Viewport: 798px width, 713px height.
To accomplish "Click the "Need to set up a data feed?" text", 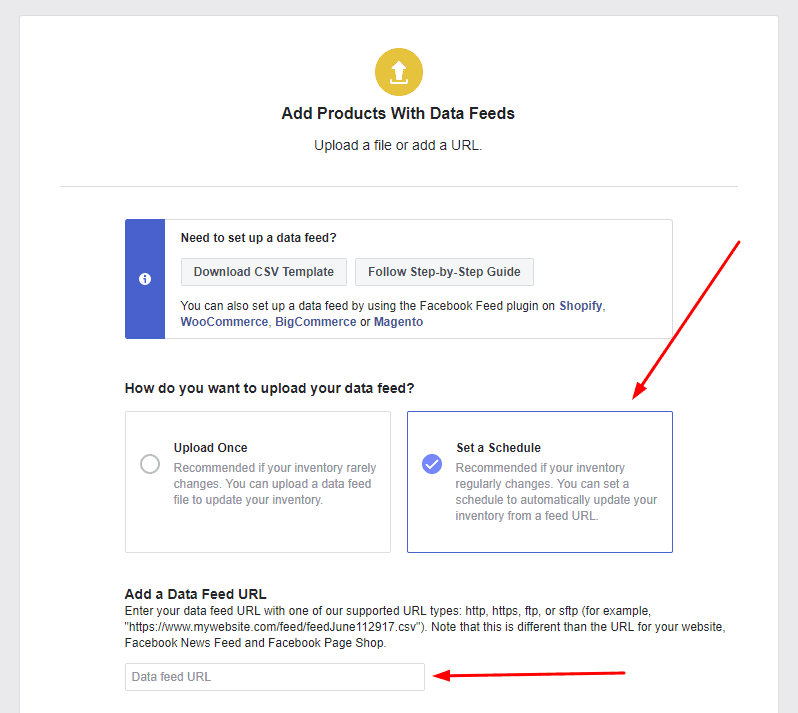I will (258, 238).
